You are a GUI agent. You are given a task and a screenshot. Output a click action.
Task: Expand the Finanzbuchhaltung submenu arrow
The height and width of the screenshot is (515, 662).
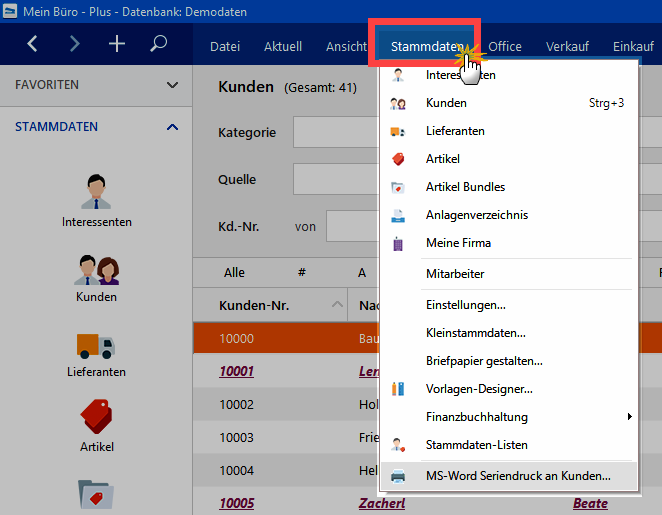(x=629, y=417)
